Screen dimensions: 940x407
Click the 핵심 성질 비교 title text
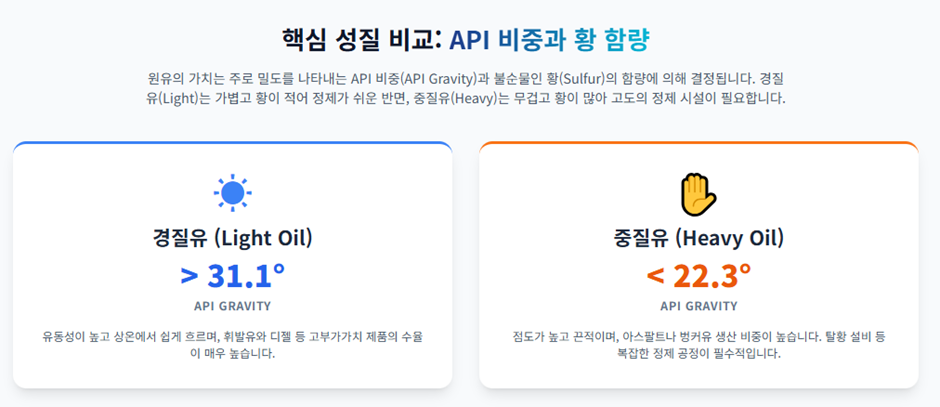coord(361,40)
